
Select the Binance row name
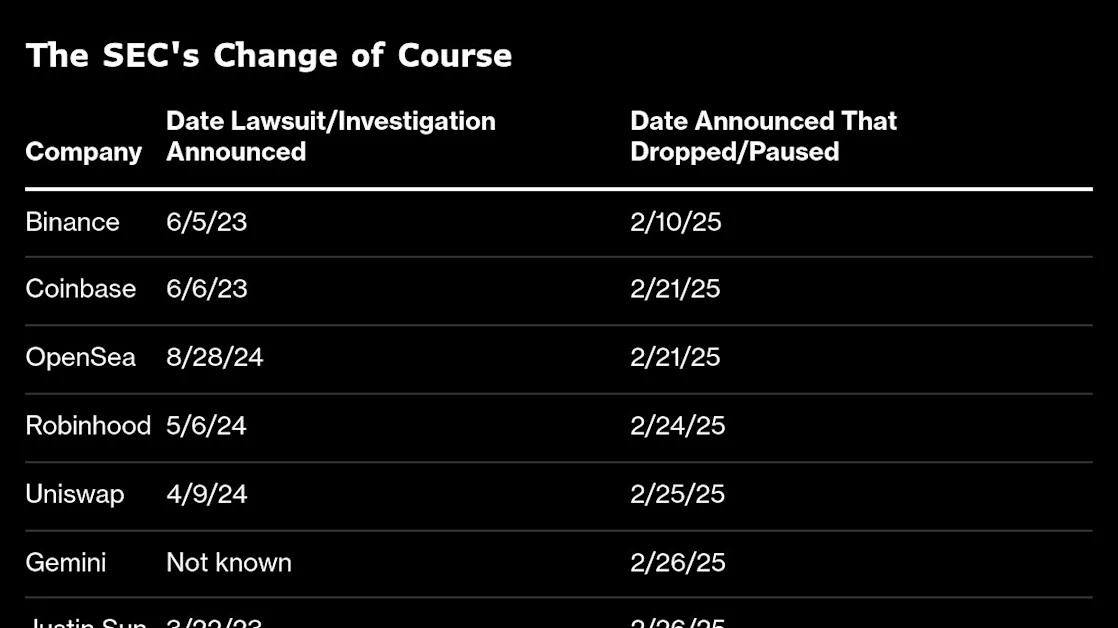tap(72, 222)
